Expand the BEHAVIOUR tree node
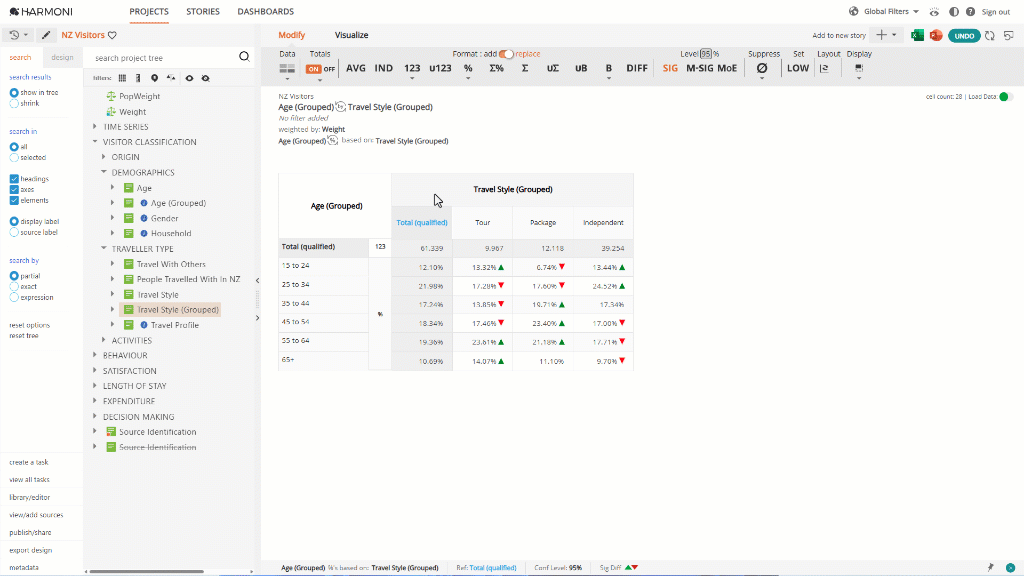1024x576 pixels. pos(95,355)
